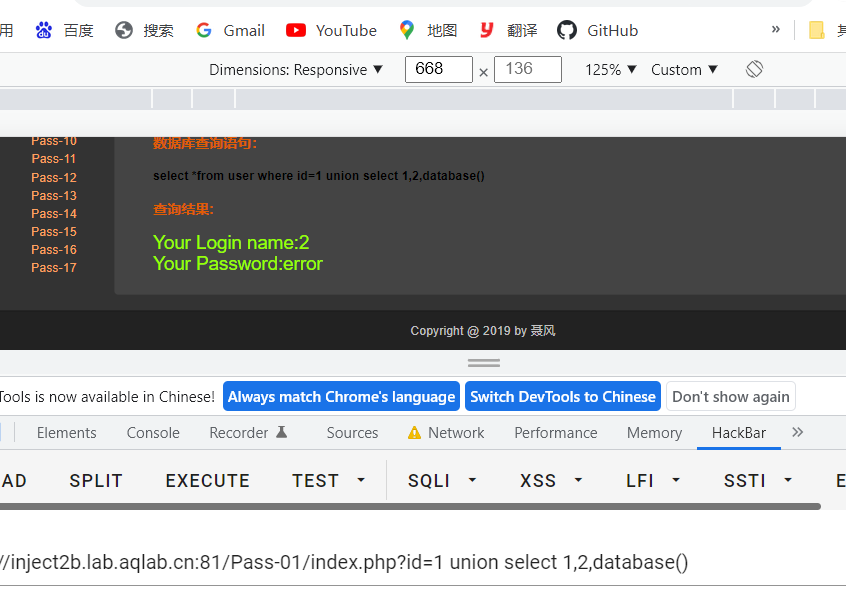The image size is (846, 592).
Task: Click the HackBar URL input field
Action: click(400, 562)
